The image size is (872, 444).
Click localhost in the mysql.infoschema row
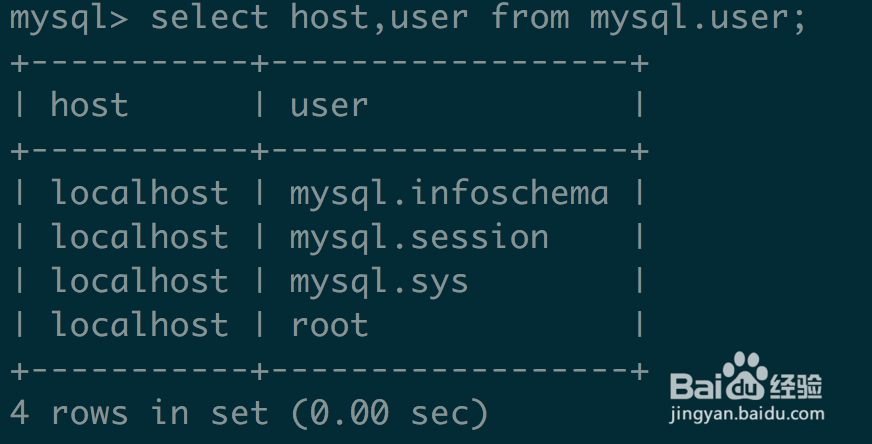pos(139,192)
